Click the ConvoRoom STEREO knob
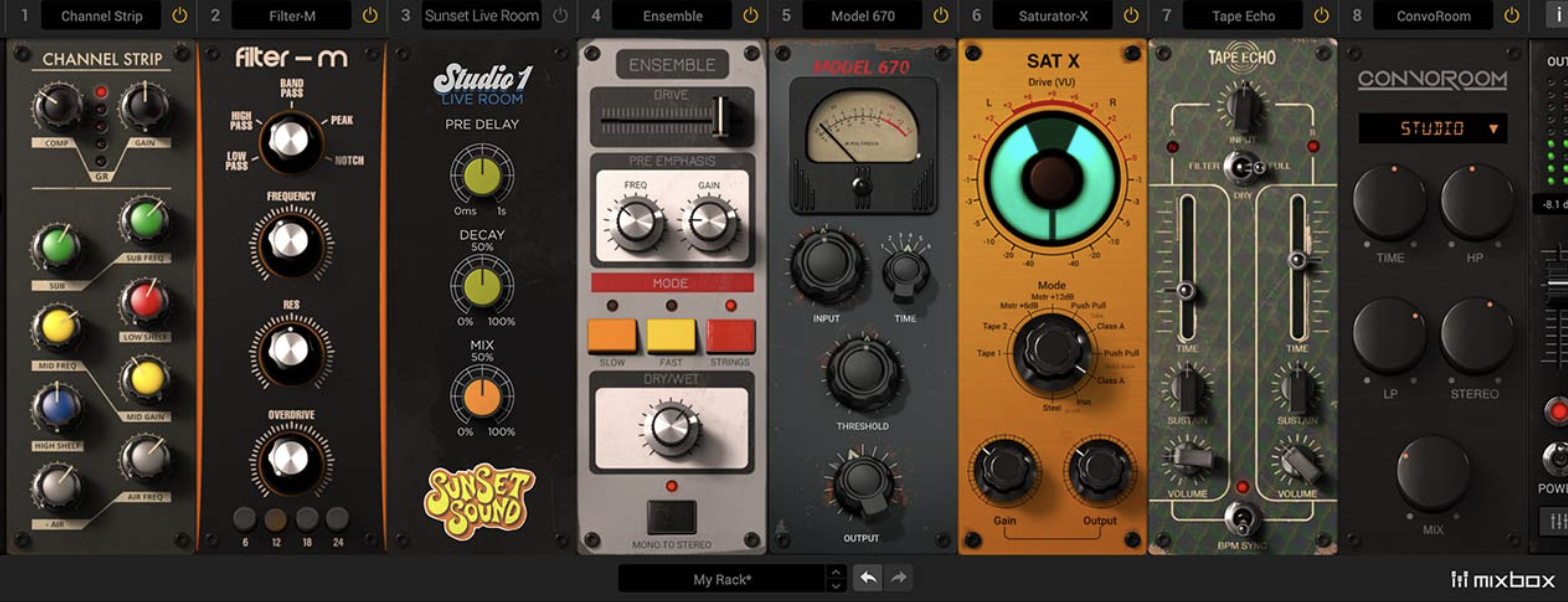Viewport: 1568px width, 602px height. click(1477, 336)
